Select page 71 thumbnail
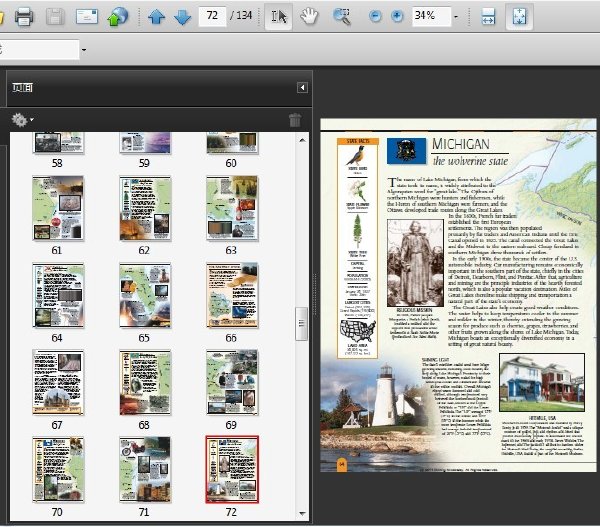Image resolution: width=600 pixels, height=527 pixels. (145, 469)
